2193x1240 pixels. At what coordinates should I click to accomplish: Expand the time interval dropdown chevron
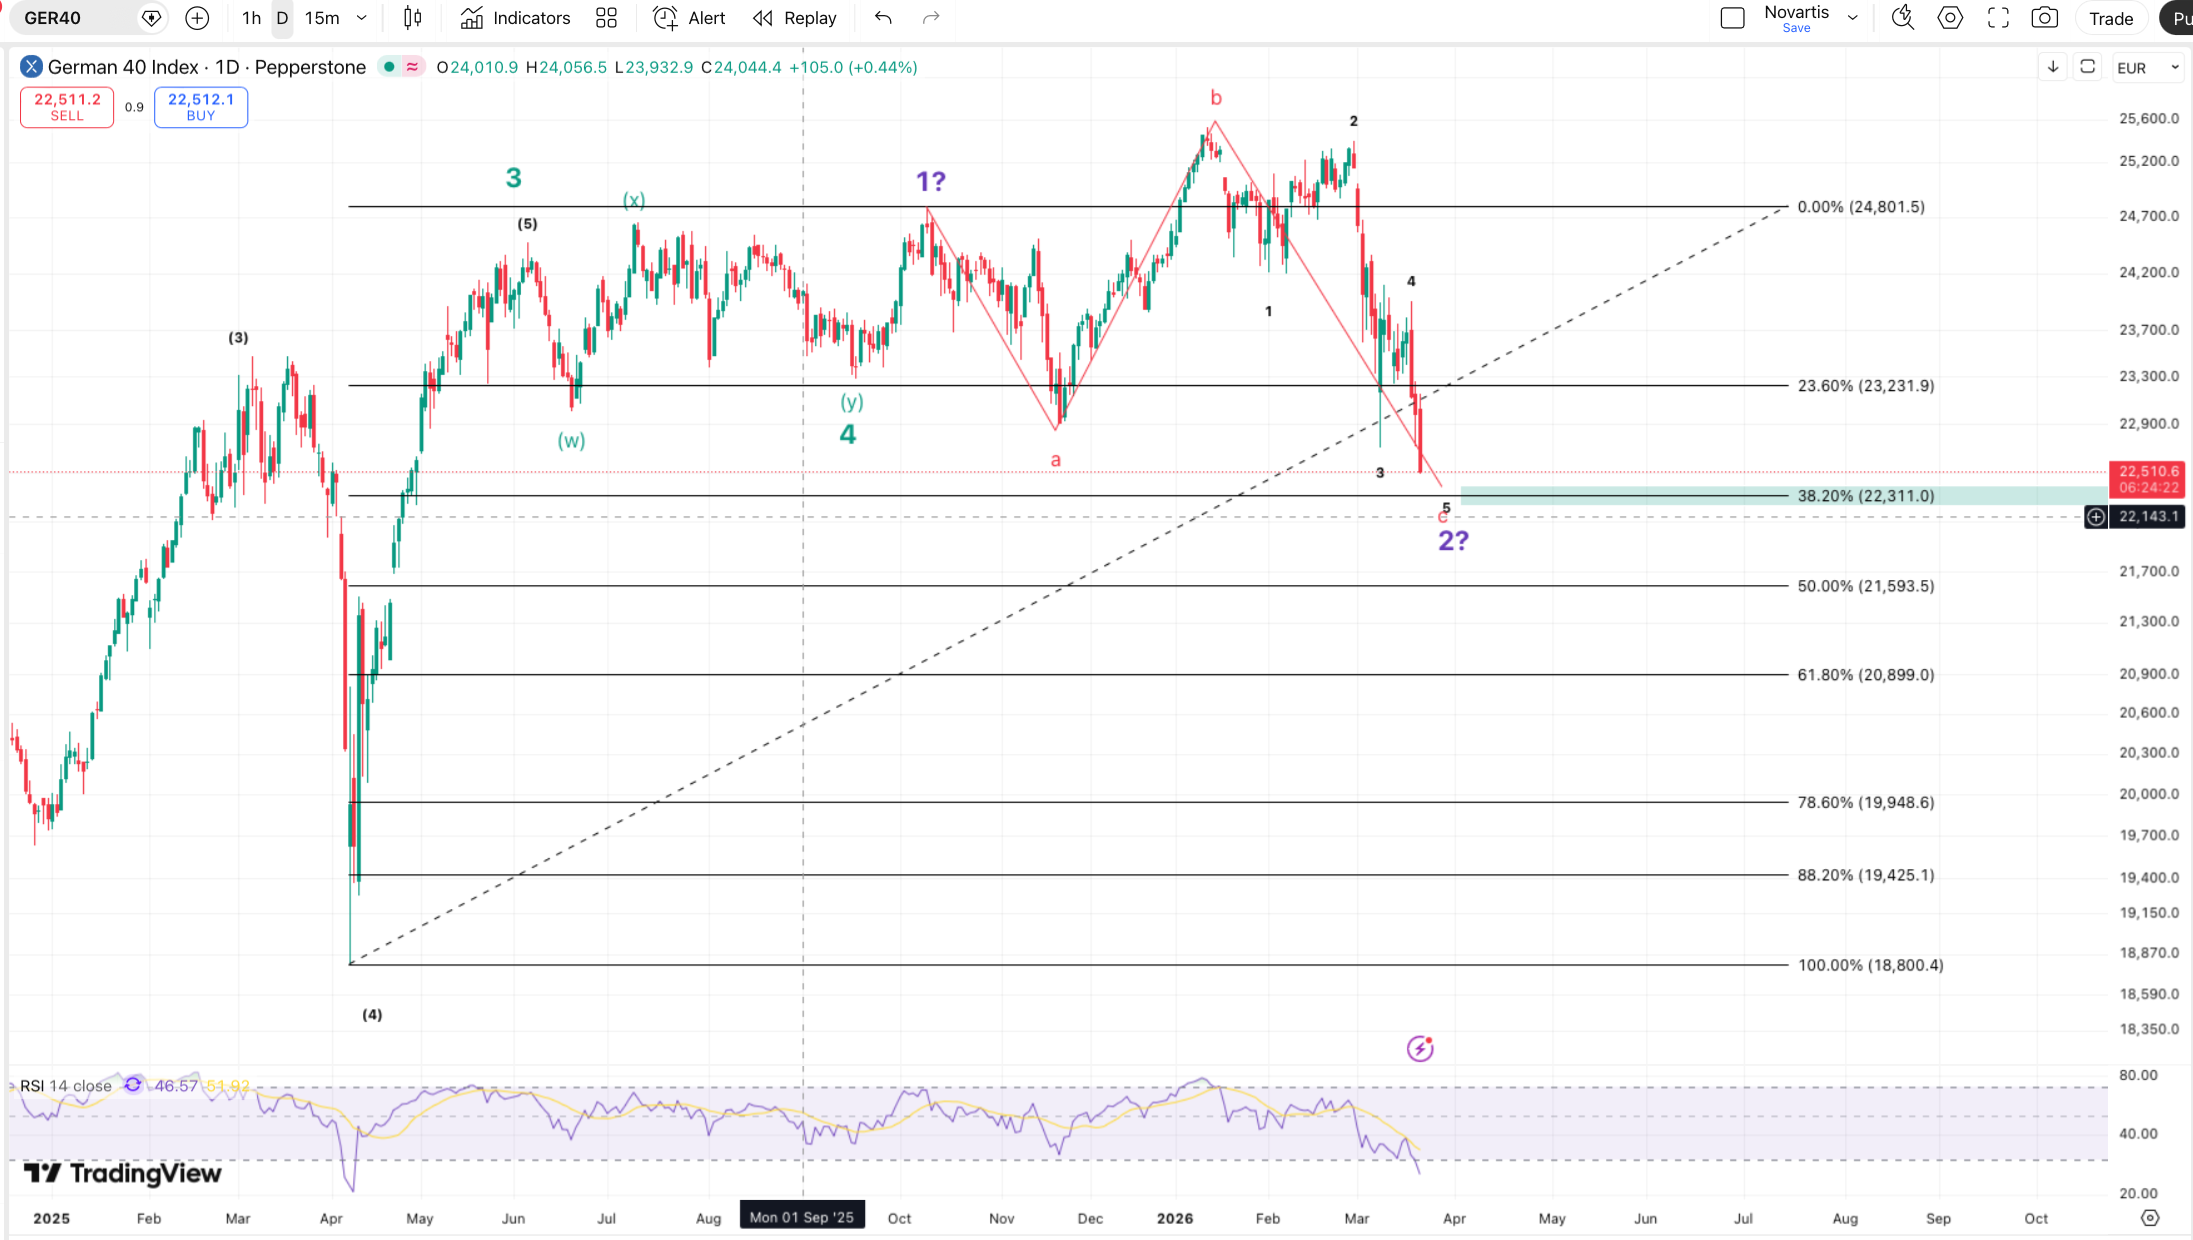(362, 18)
